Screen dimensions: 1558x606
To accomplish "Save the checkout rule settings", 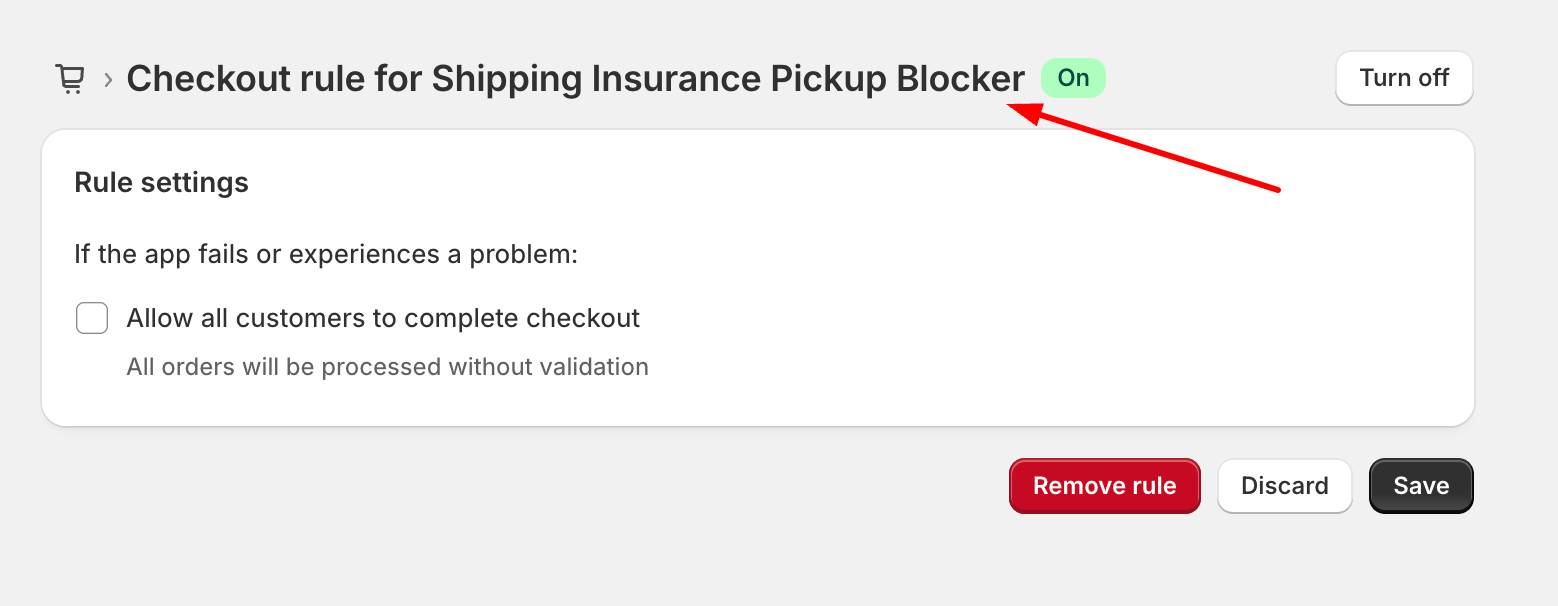I will point(1420,486).
